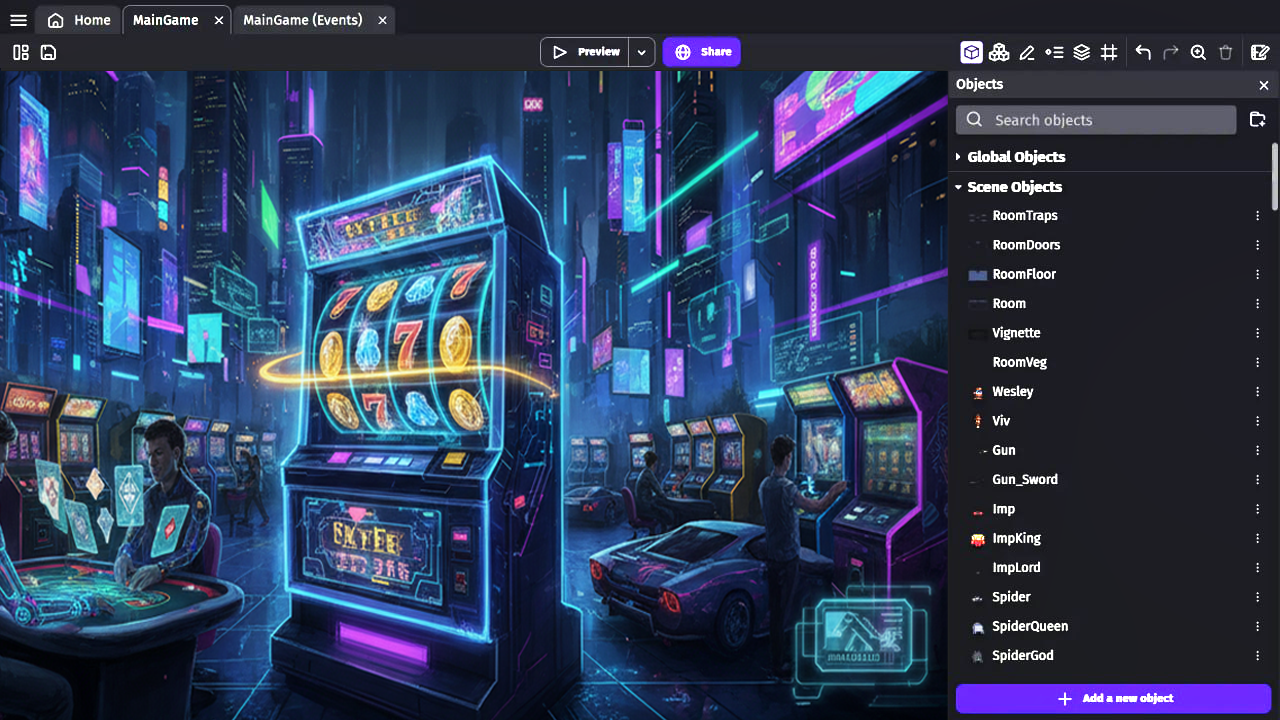Click the undo arrow

(x=1143, y=52)
